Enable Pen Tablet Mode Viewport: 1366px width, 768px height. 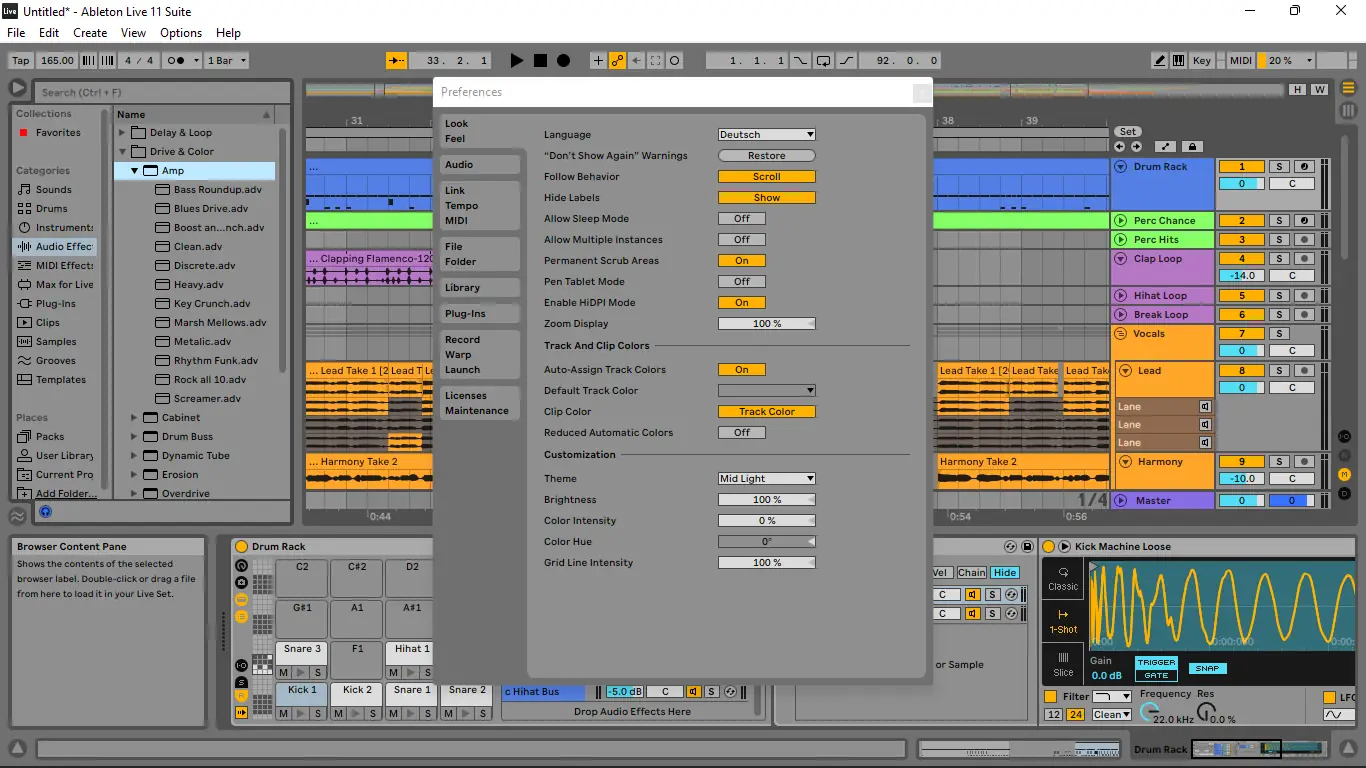point(742,282)
